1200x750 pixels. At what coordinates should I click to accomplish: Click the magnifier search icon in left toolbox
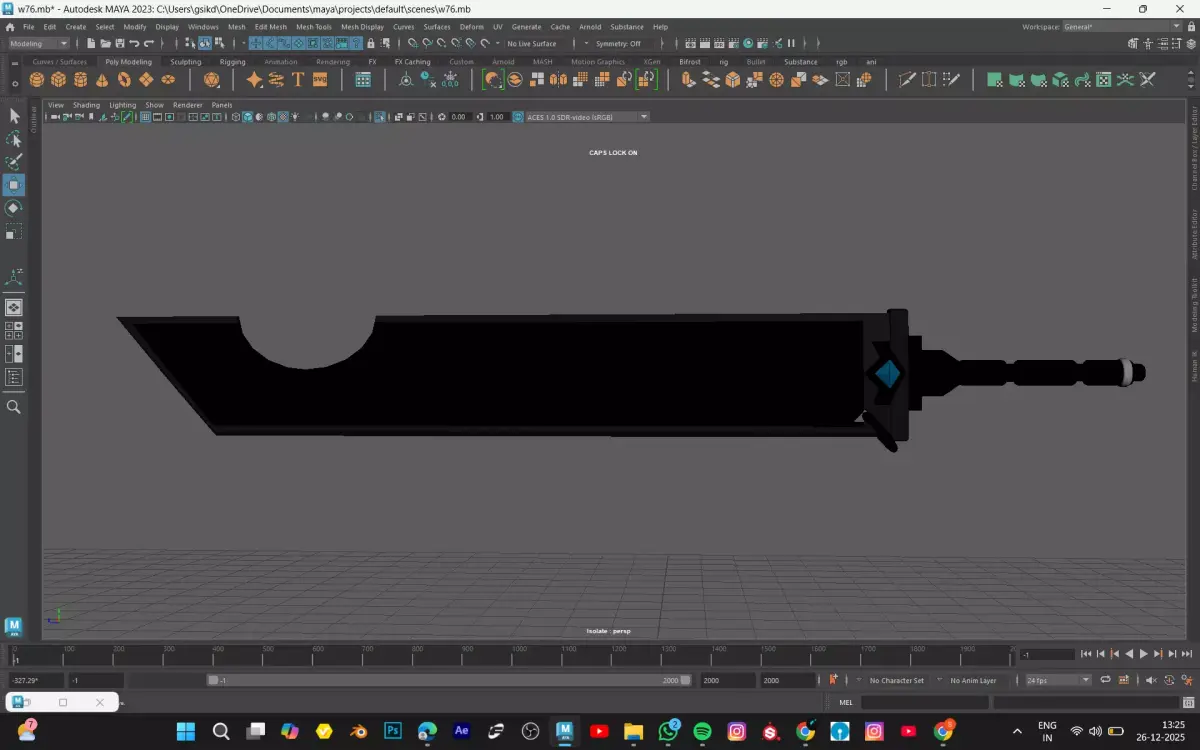[14, 407]
